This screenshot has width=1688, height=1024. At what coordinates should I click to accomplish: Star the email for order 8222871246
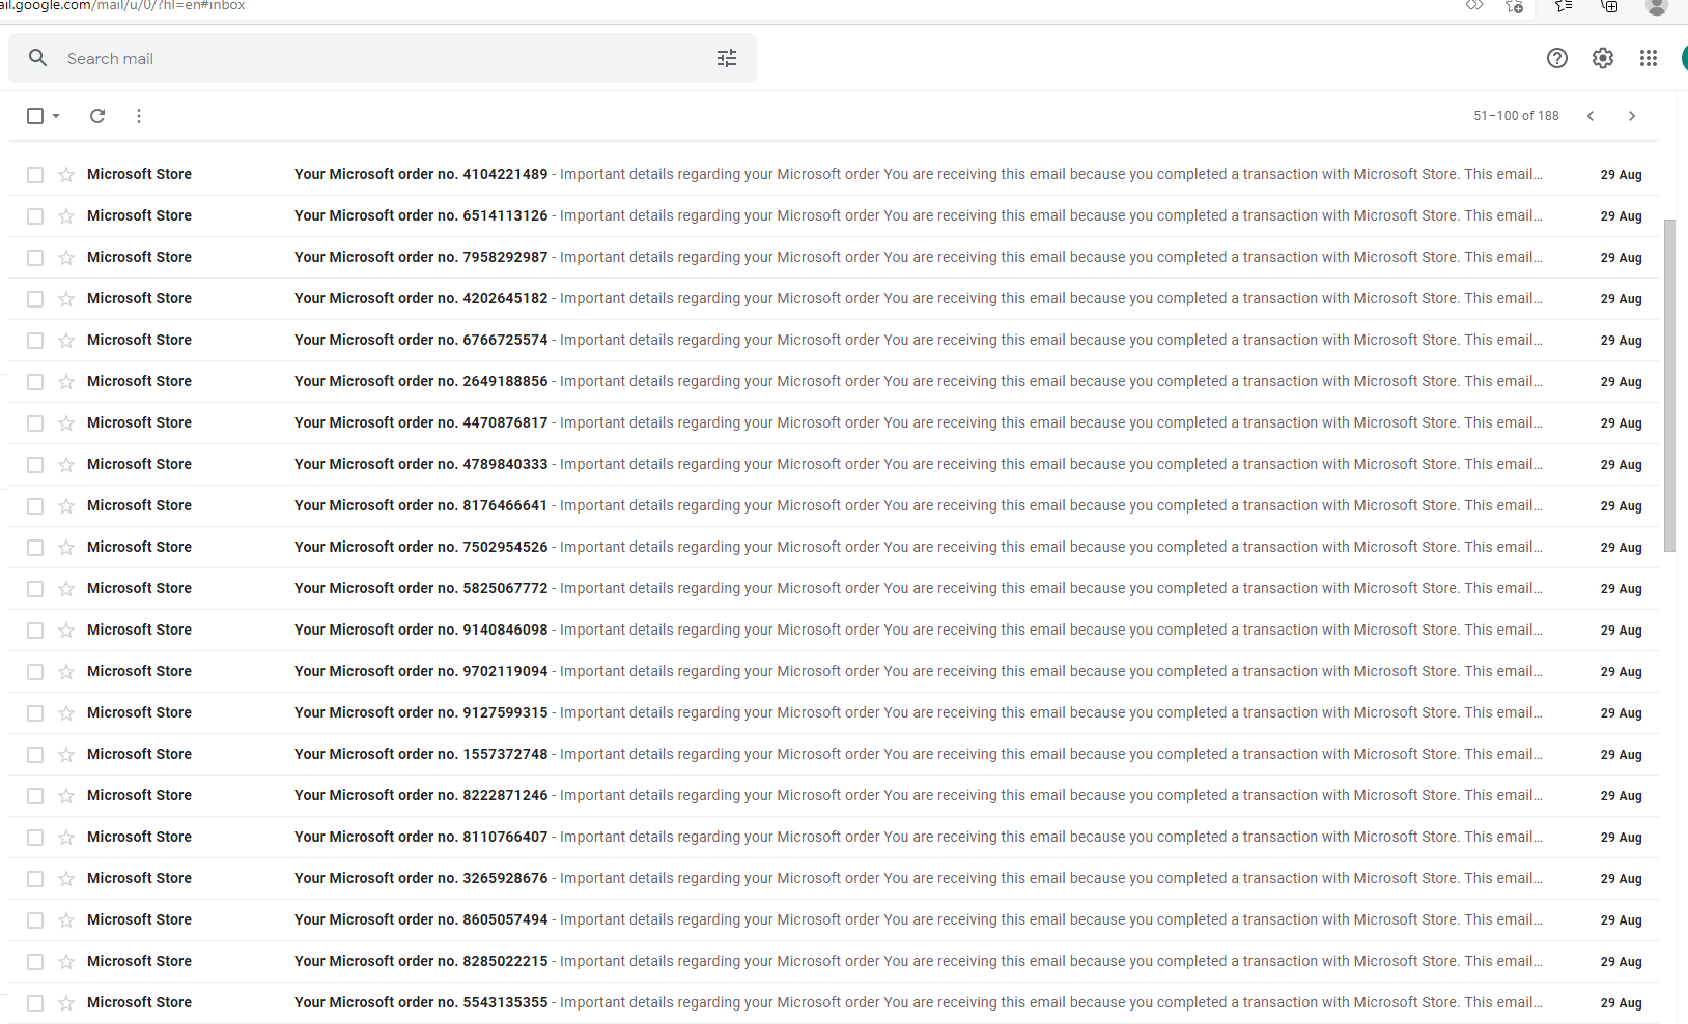[x=66, y=796]
